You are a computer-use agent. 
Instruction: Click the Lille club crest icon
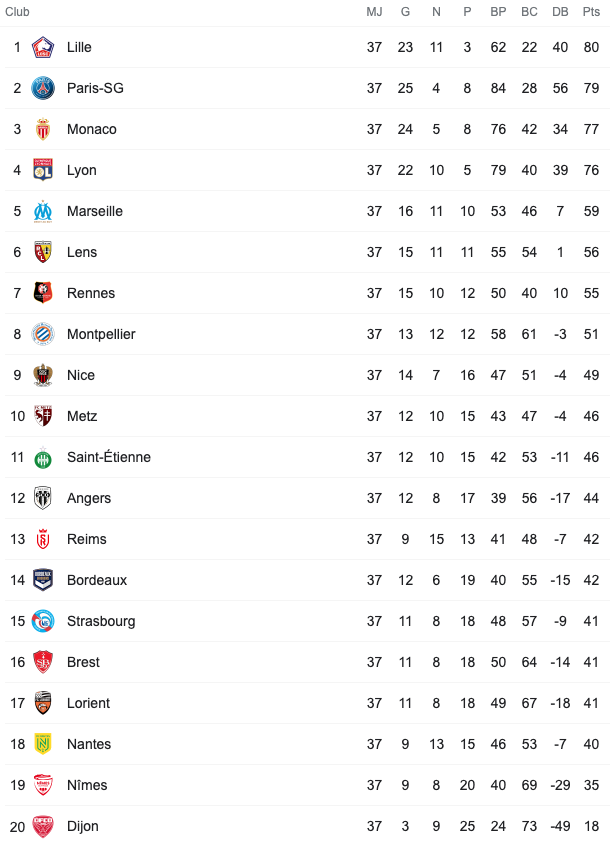tap(43, 47)
